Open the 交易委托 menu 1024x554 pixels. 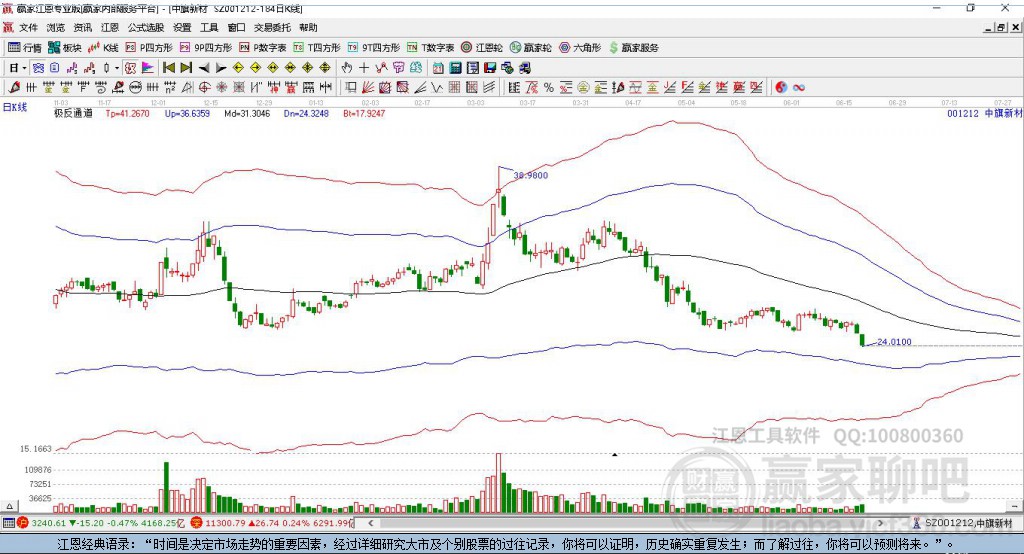click(272, 27)
